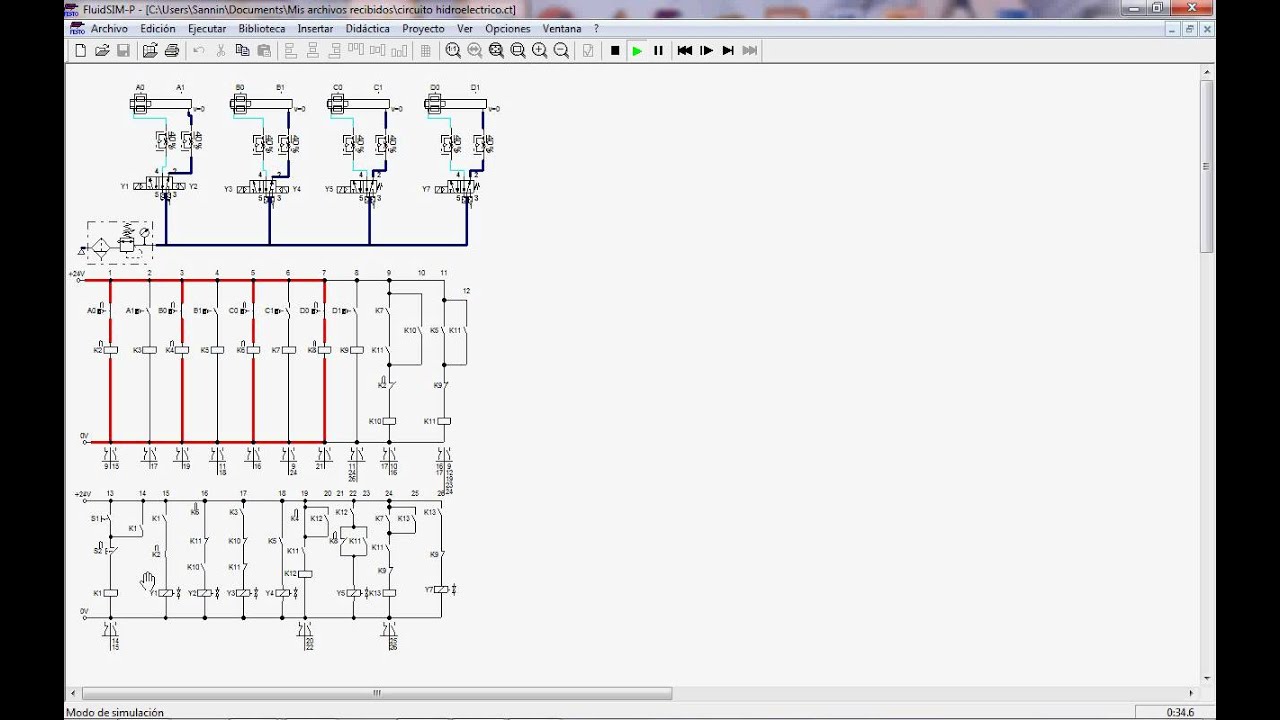Select the Zoom In magnifier tool
The image size is (1280, 720).
[540, 50]
